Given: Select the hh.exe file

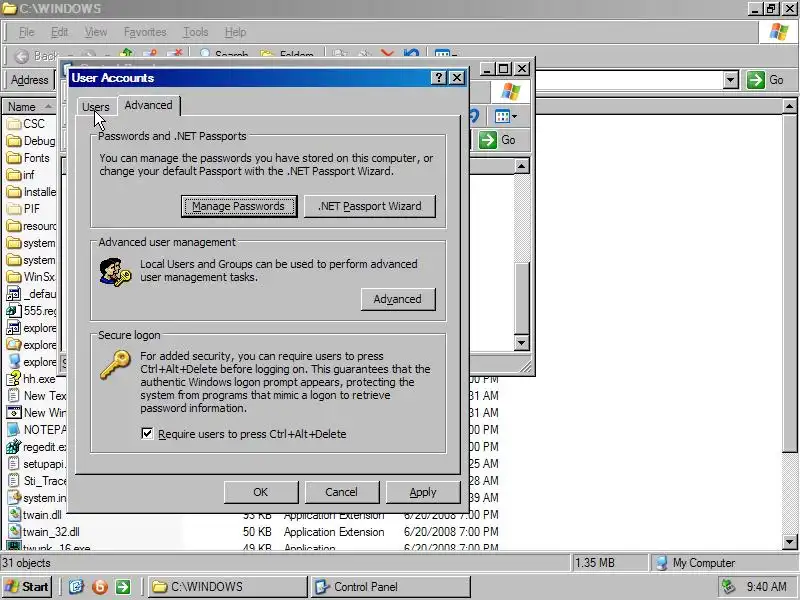Looking at the screenshot, I should (x=31, y=379).
